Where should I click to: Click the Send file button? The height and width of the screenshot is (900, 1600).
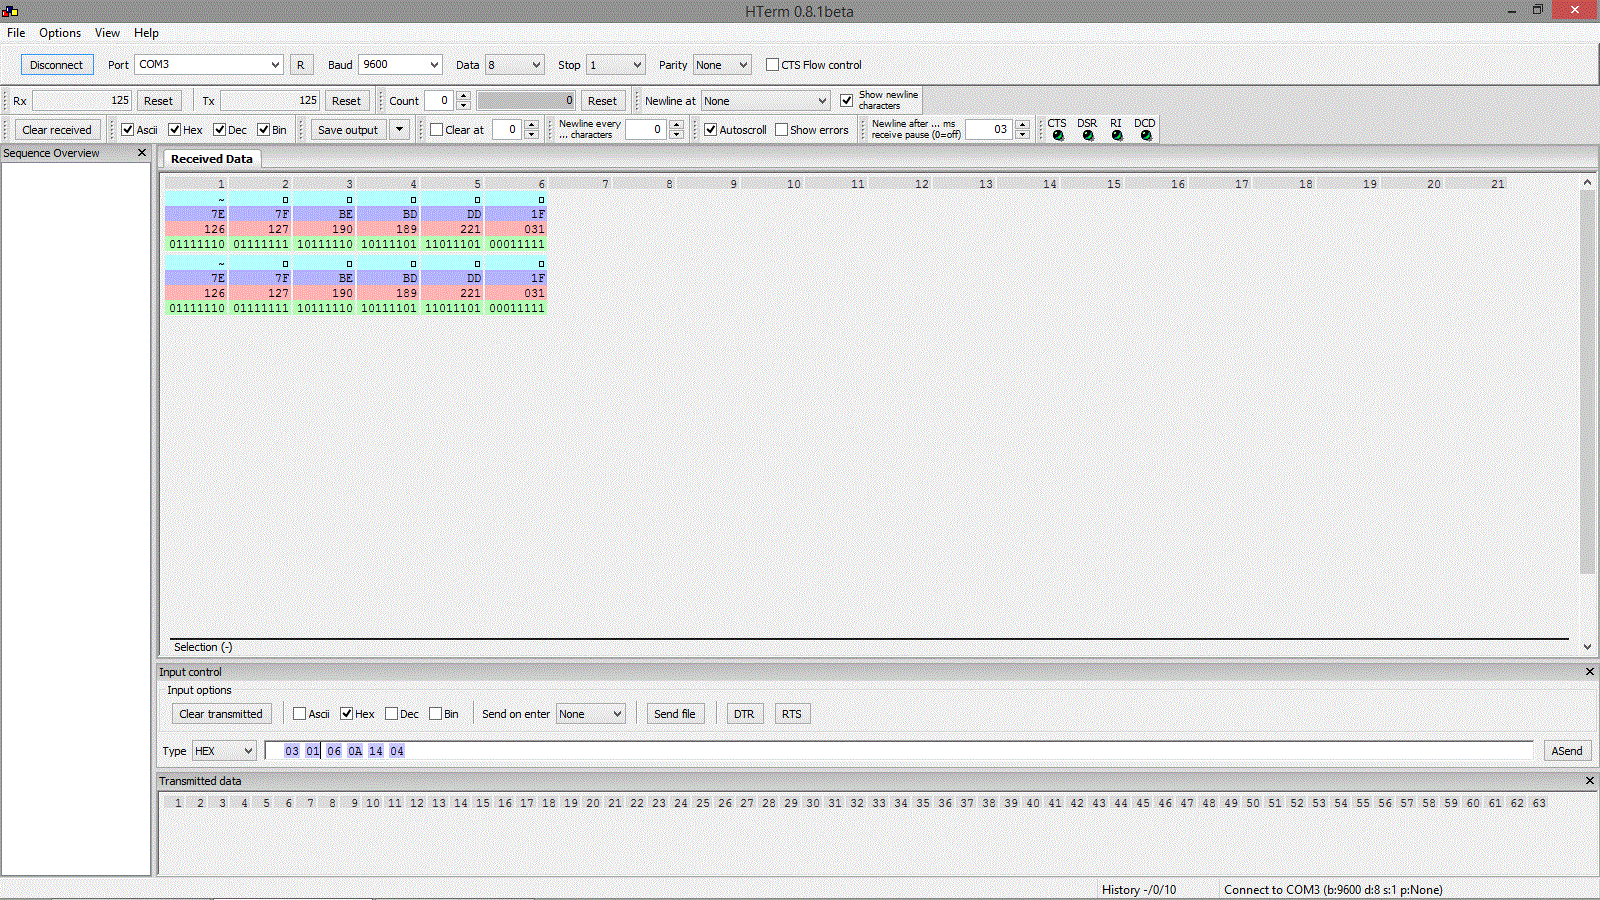point(675,714)
